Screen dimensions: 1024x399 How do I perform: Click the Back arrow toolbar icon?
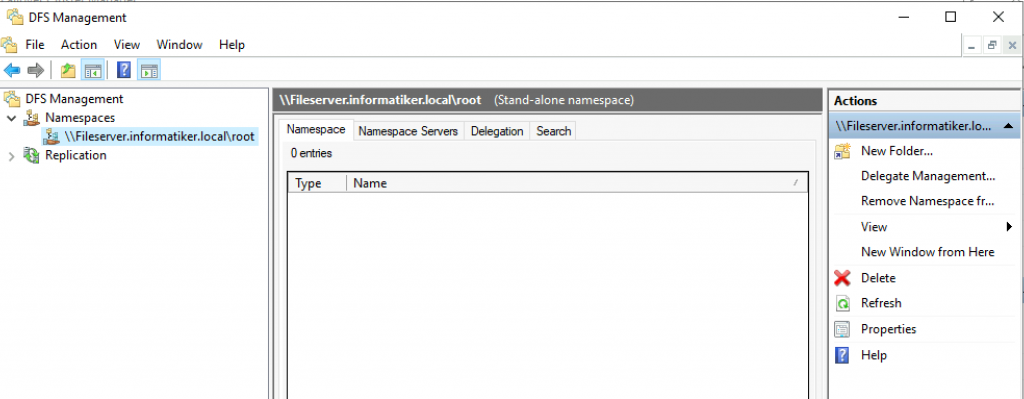pyautogui.click(x=12, y=70)
